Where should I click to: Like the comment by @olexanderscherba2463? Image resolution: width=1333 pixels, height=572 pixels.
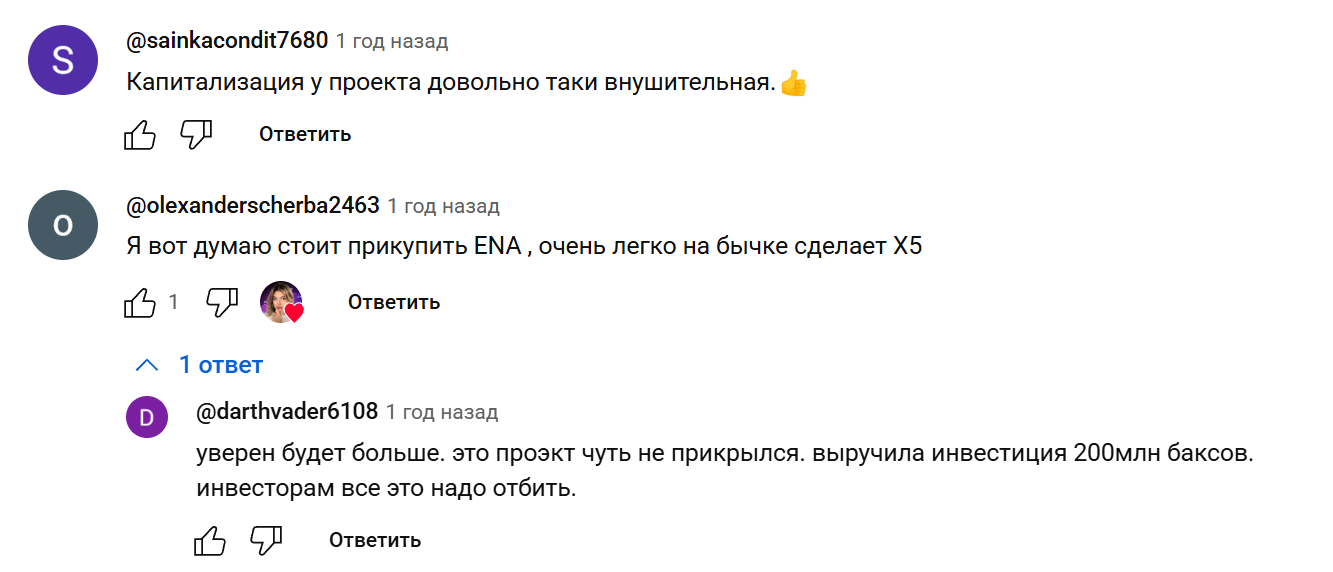click(140, 302)
